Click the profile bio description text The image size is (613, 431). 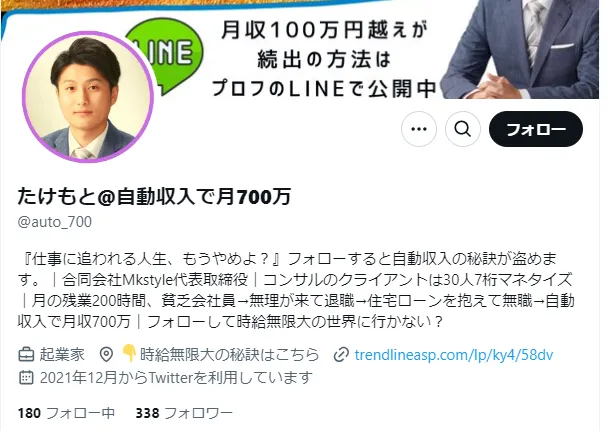296,290
